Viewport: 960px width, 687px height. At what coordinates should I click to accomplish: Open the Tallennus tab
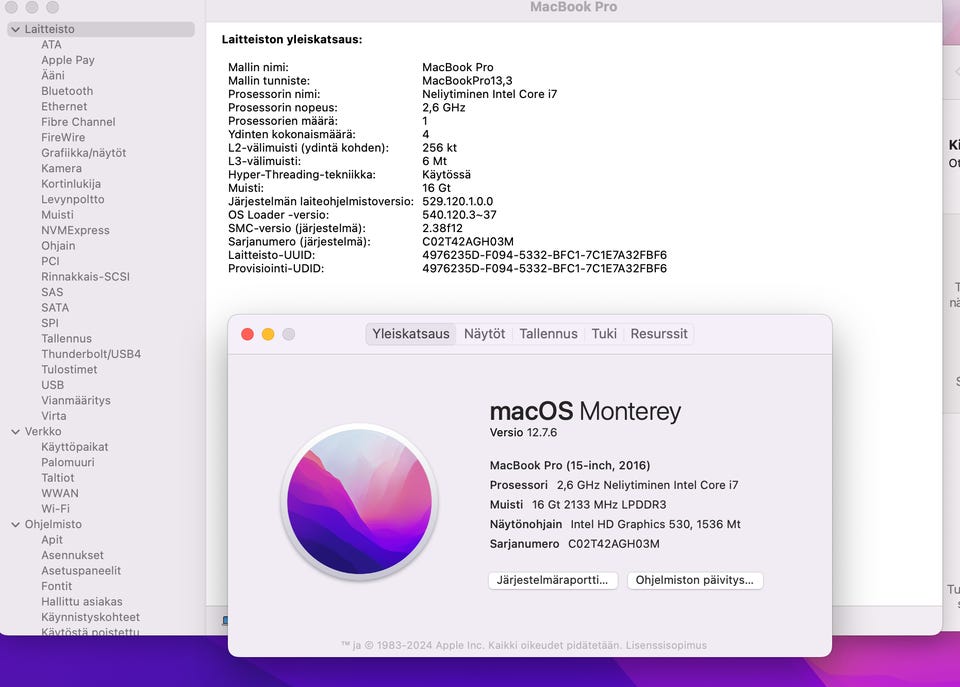point(548,334)
